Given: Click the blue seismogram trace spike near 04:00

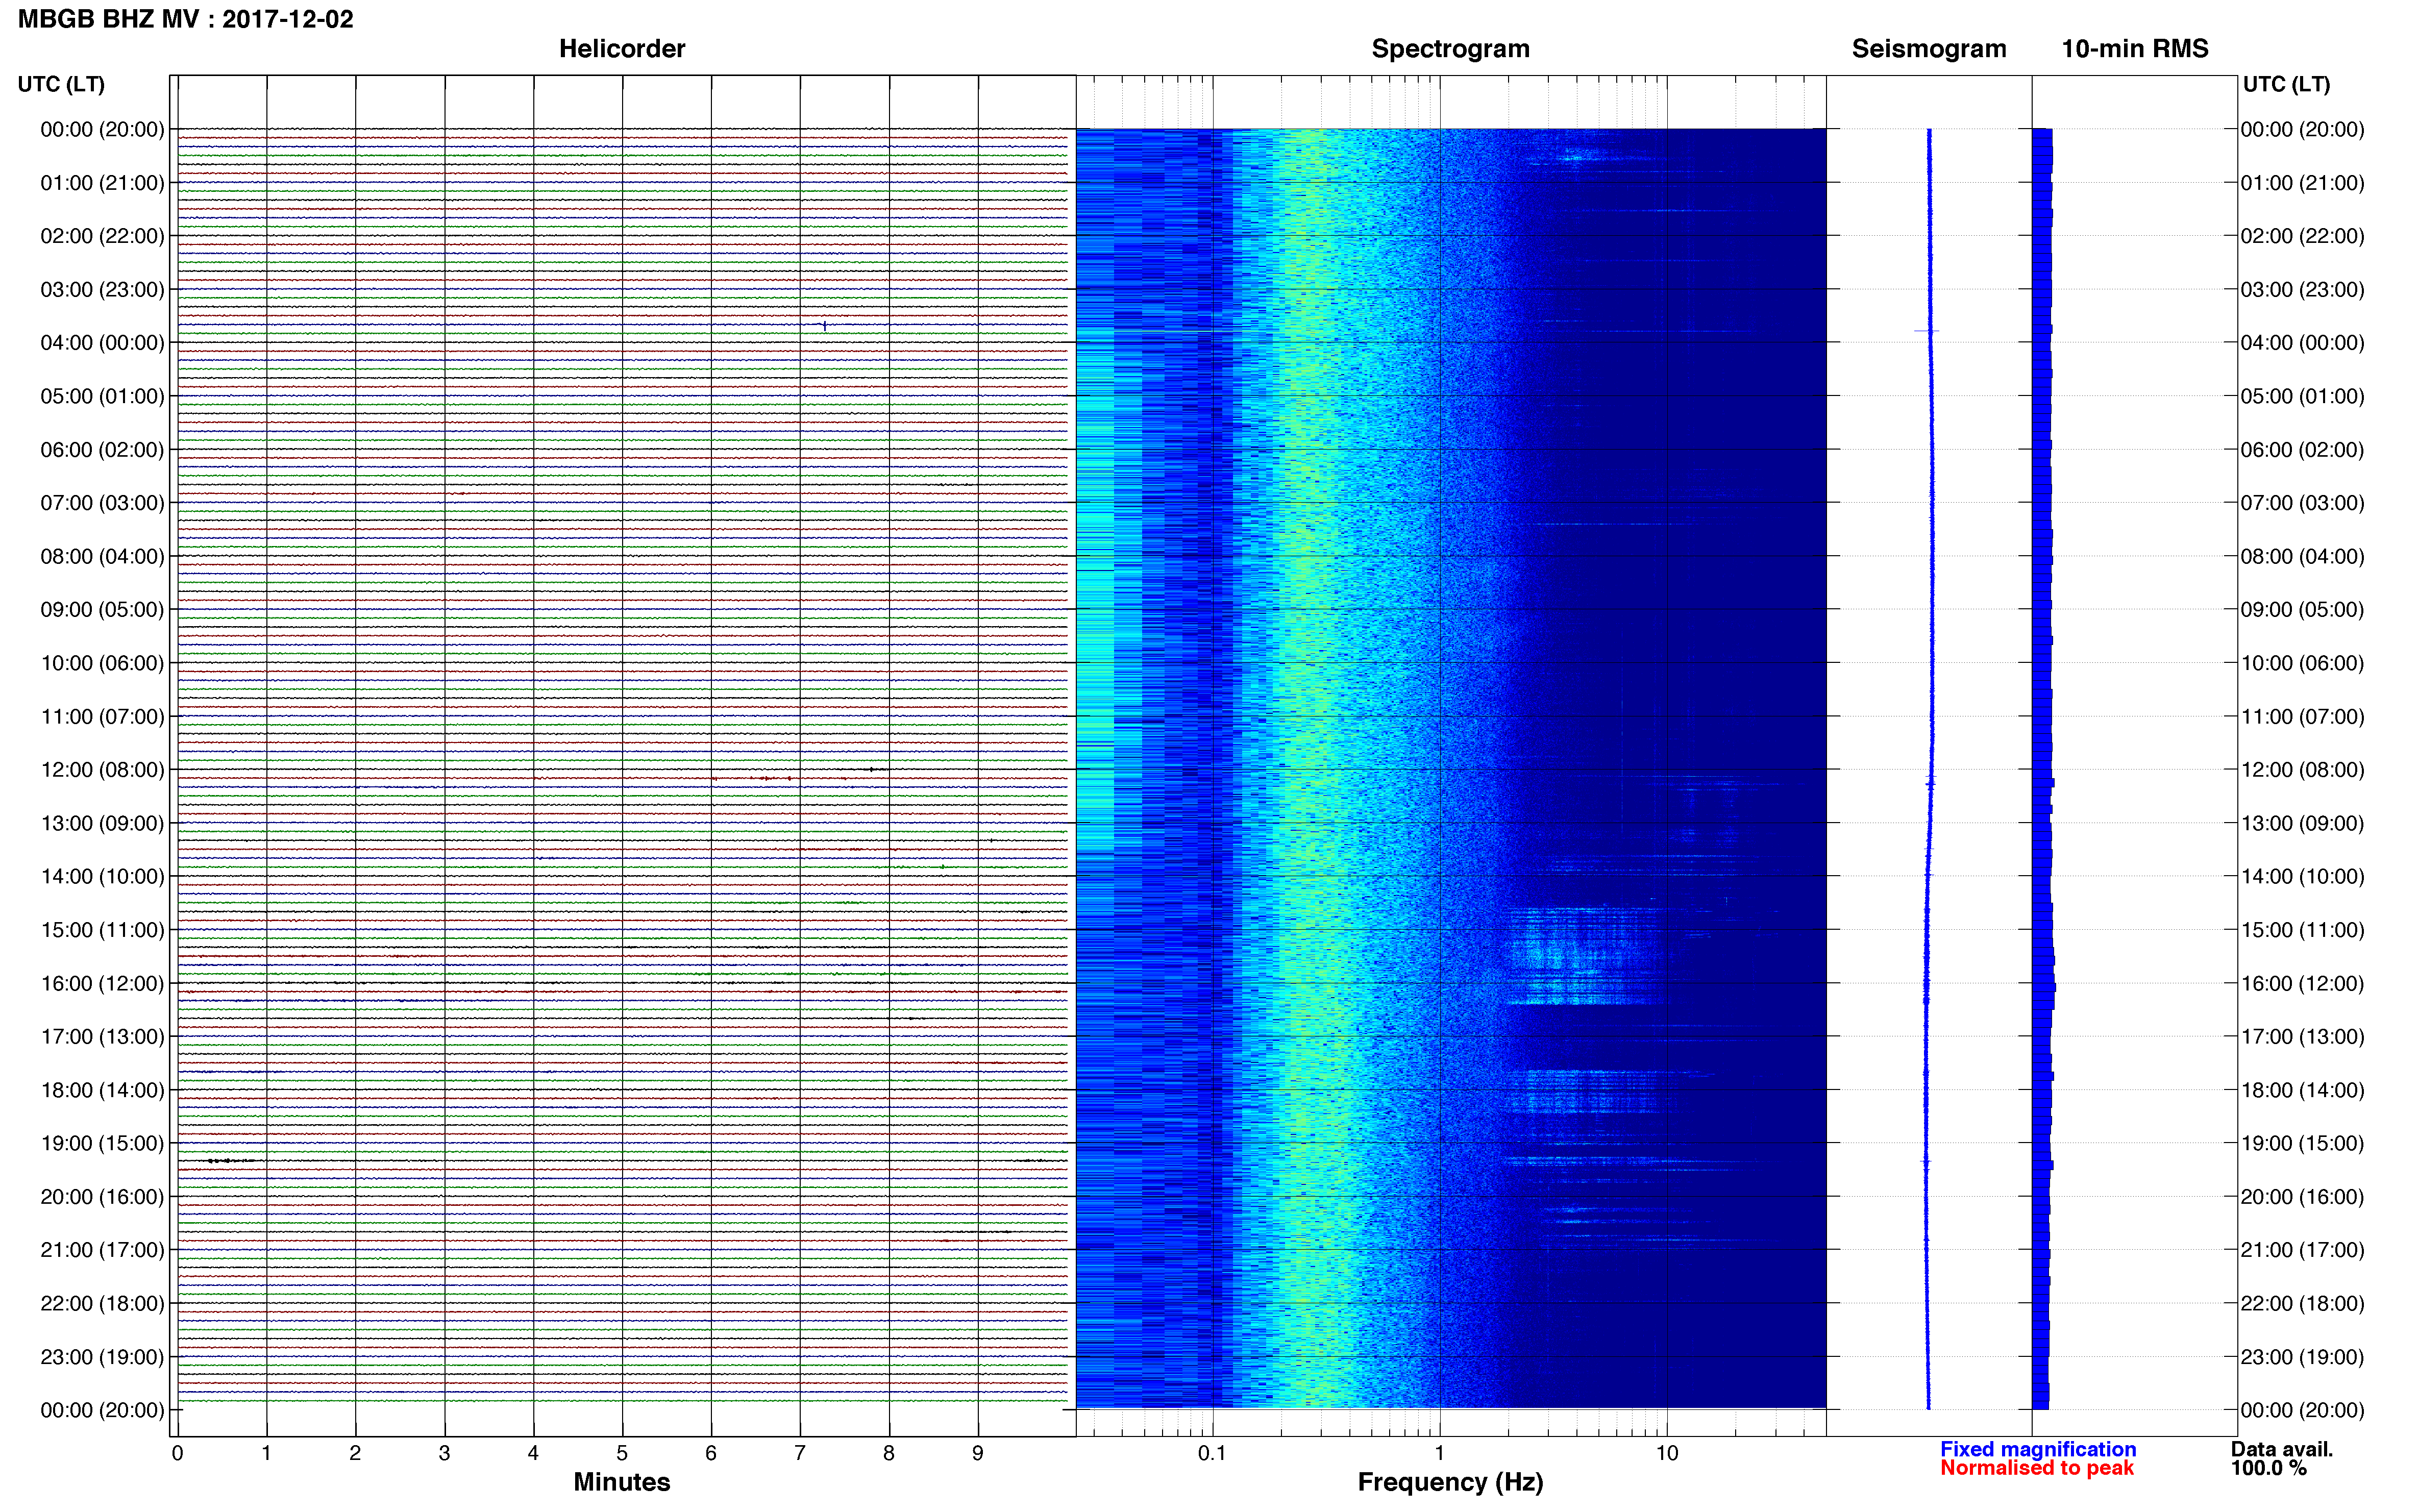Looking at the screenshot, I should (x=1926, y=330).
